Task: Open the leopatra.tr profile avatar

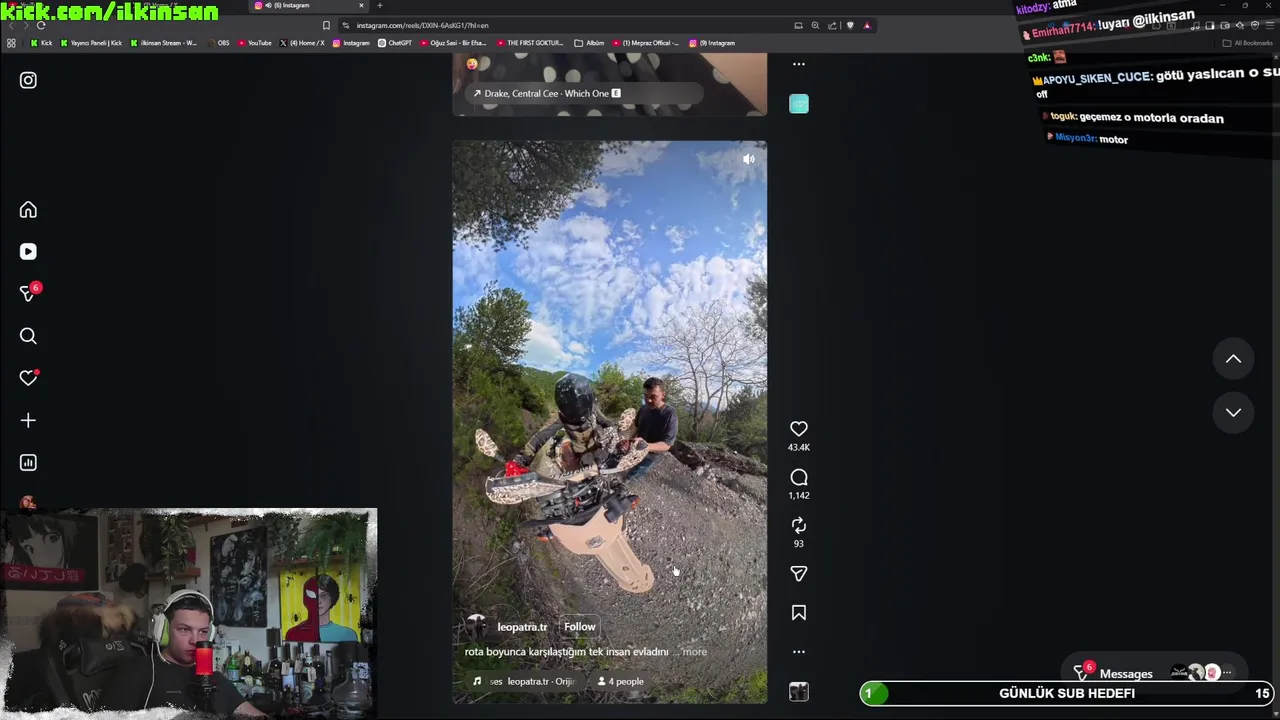Action: point(476,627)
